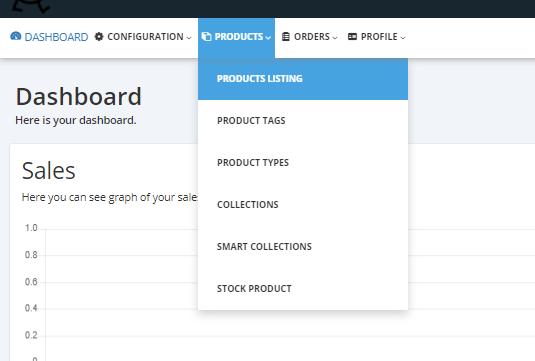This screenshot has height=361, width=535.
Task: Open the Configuration menu
Action: pyautogui.click(x=143, y=37)
